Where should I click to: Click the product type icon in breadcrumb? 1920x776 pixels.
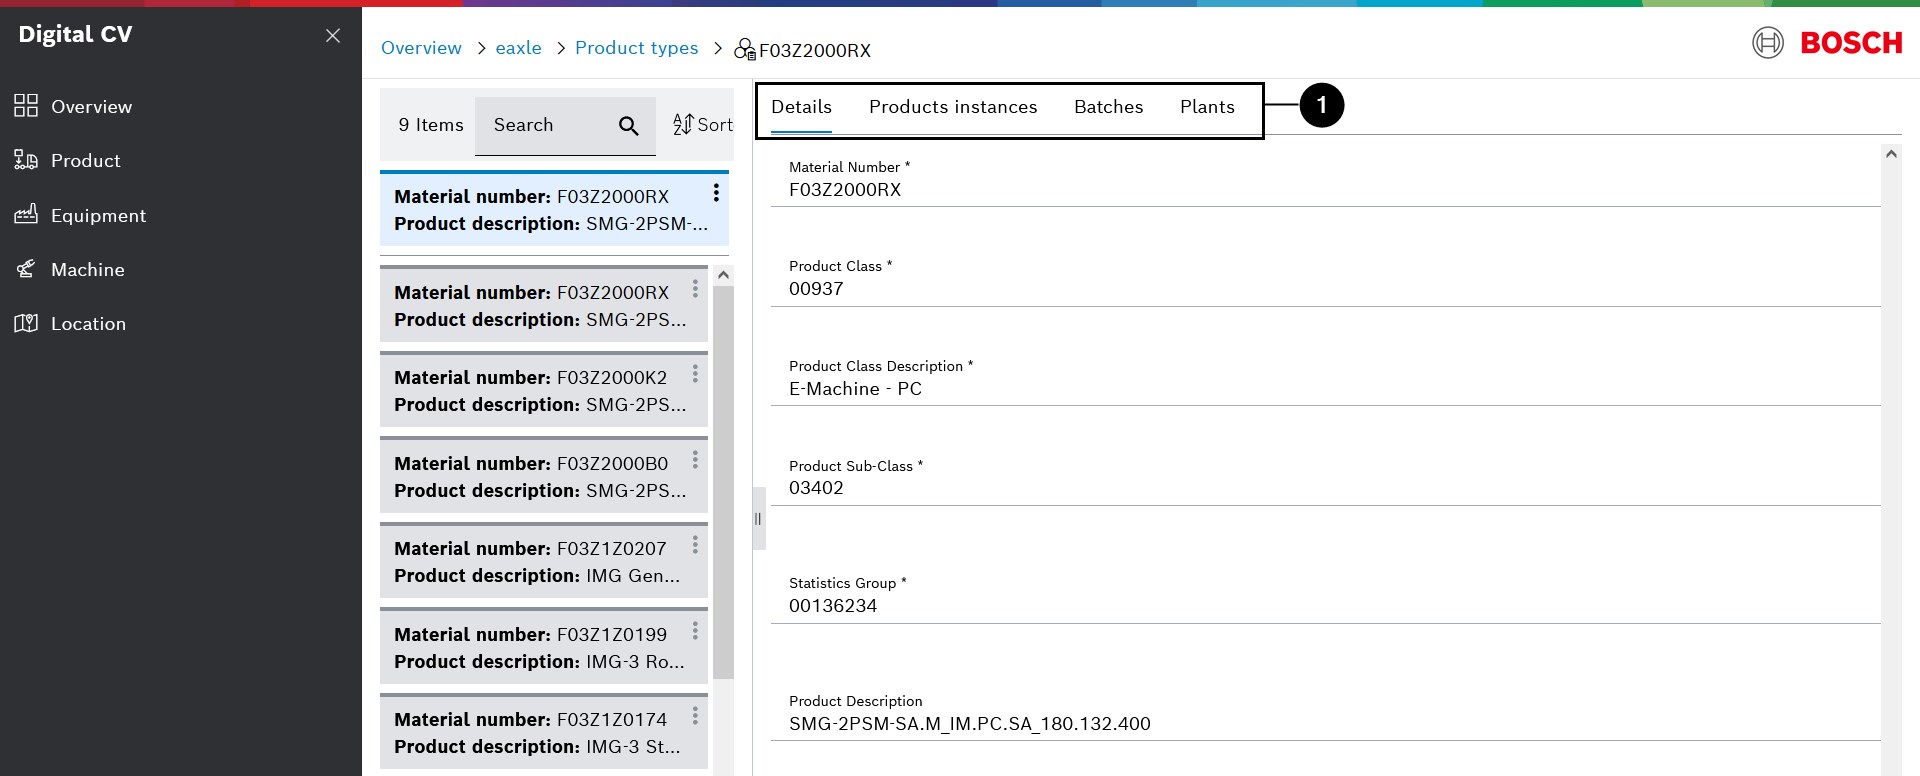pyautogui.click(x=745, y=50)
